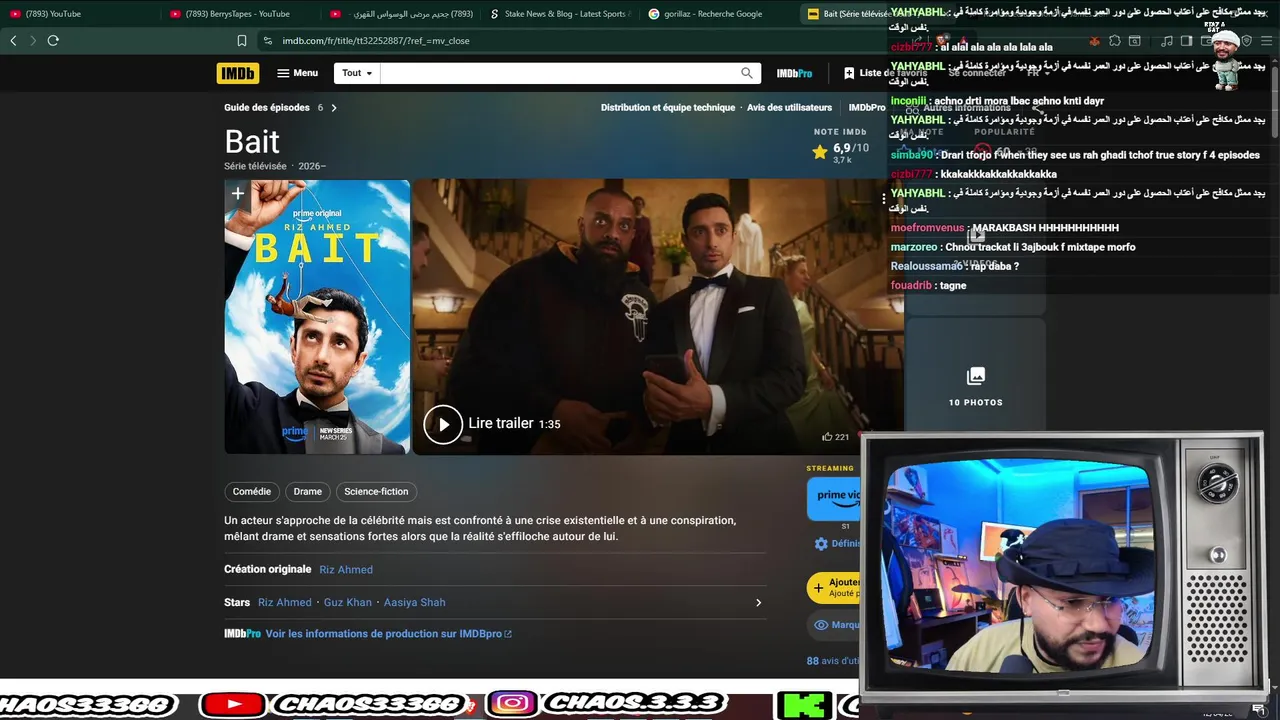Click the YouTube icon in bottom banner
Screen dimensions: 1280x720
point(232,704)
